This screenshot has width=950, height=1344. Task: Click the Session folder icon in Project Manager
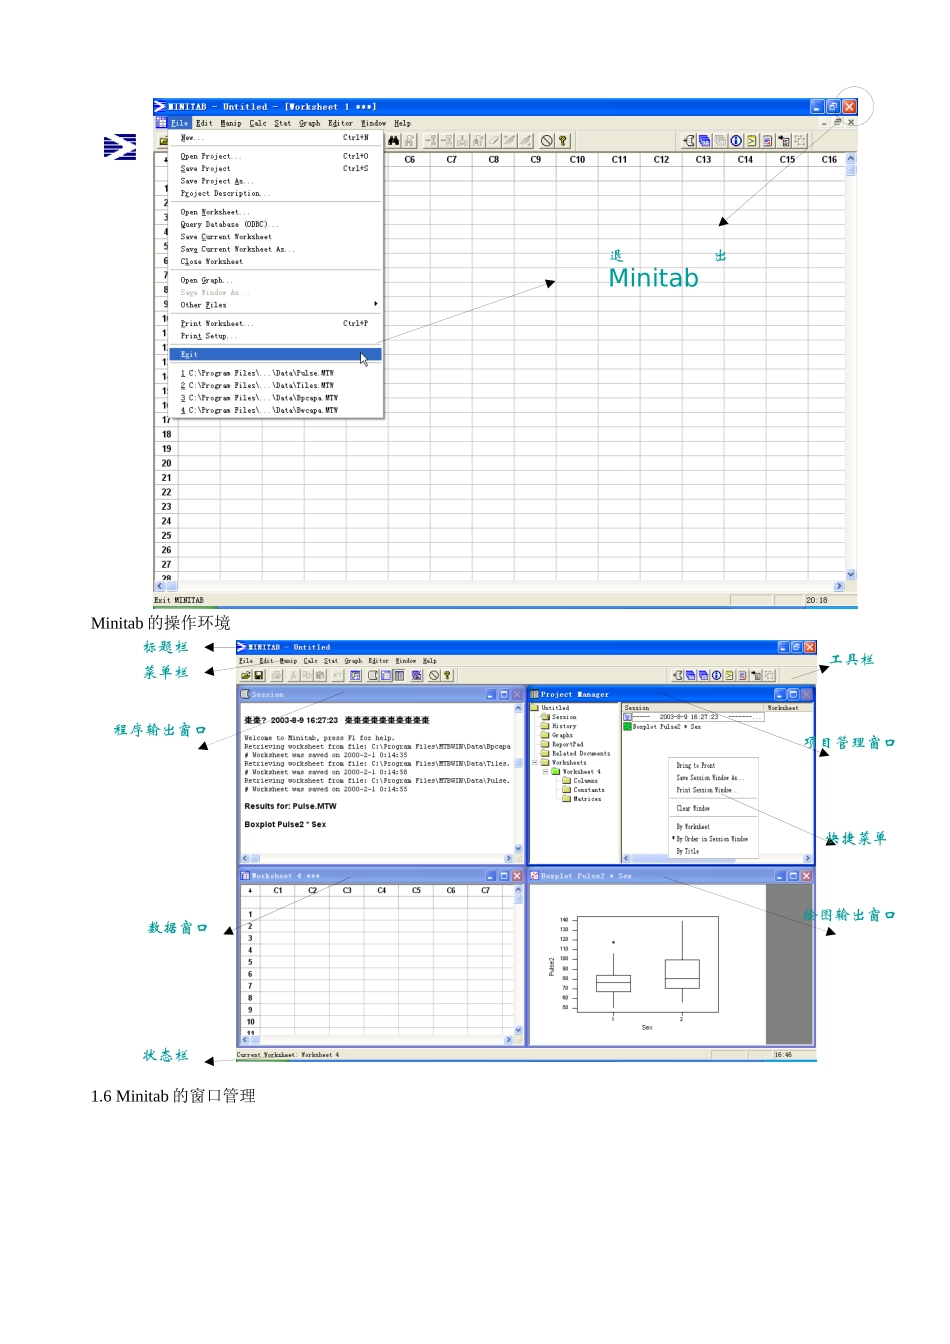tap(546, 717)
